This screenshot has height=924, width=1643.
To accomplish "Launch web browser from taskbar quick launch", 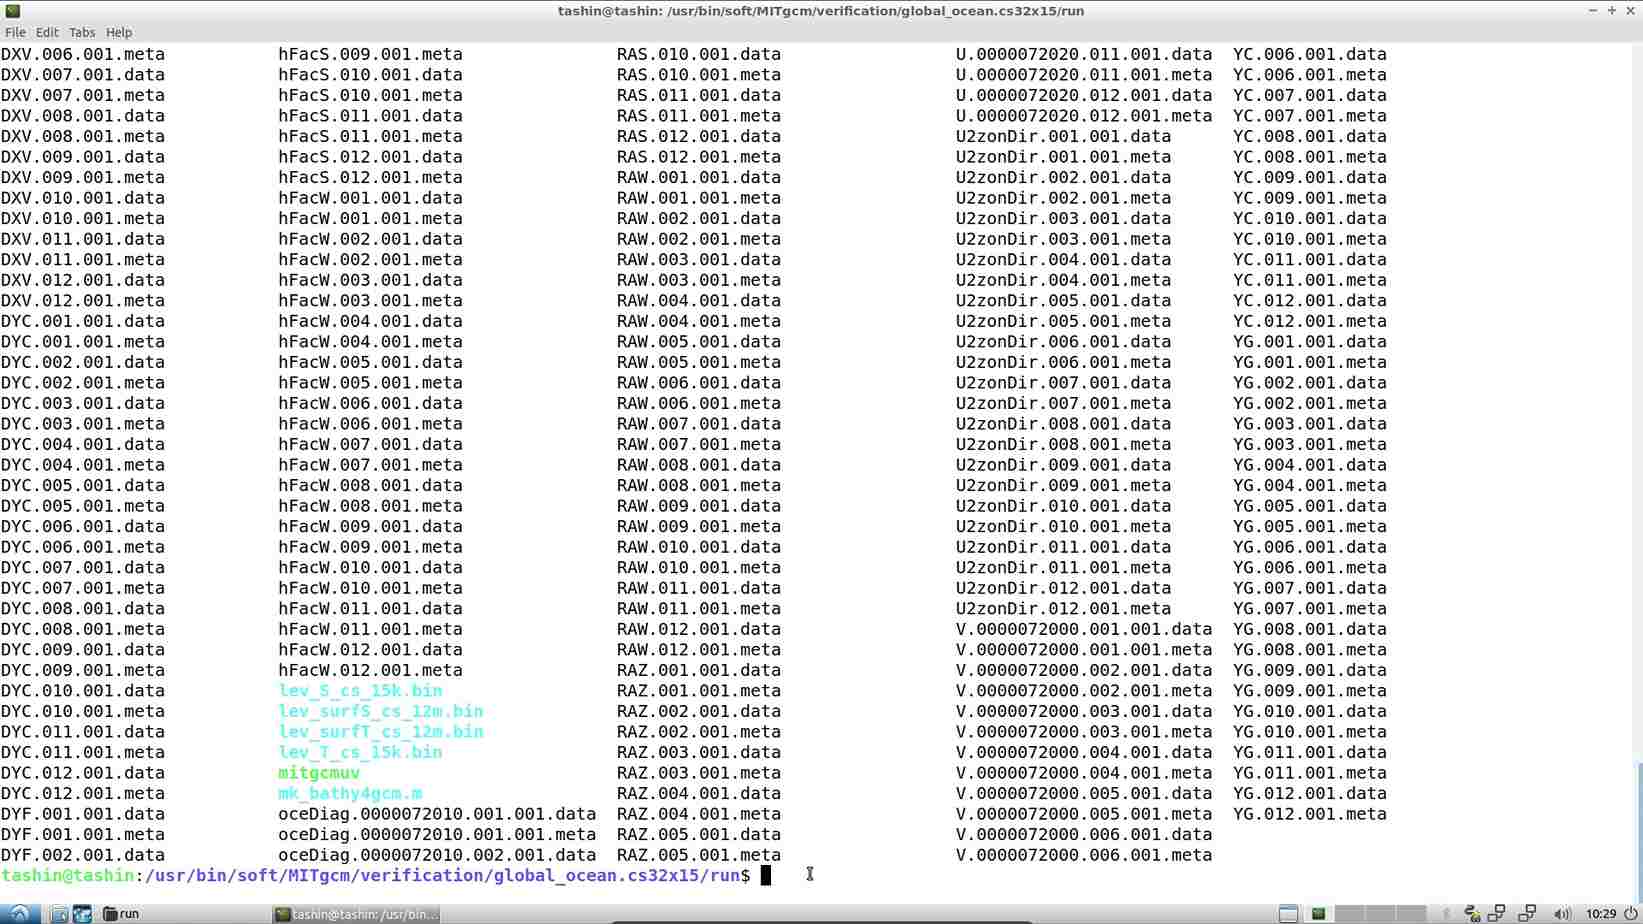I will (x=82, y=913).
